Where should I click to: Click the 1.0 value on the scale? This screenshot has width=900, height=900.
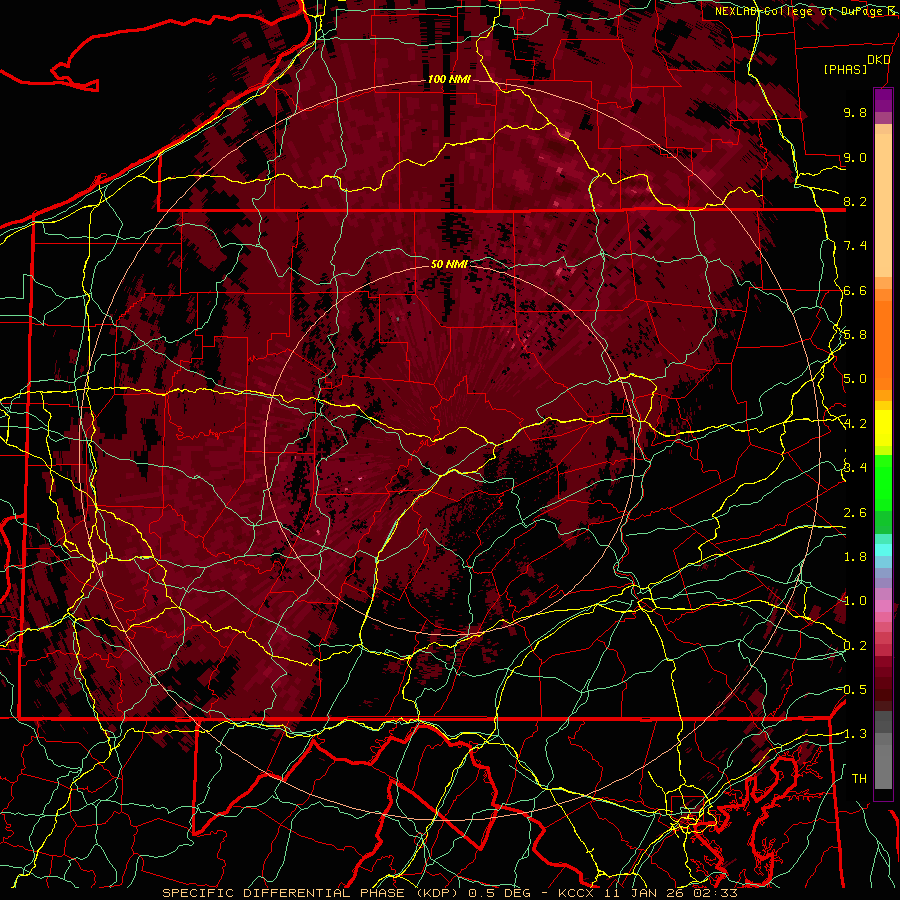[x=855, y=601]
